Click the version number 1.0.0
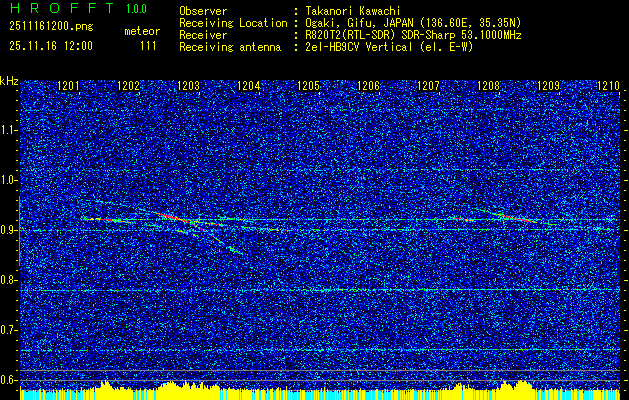The width and height of the screenshot is (629, 400). 136,8
